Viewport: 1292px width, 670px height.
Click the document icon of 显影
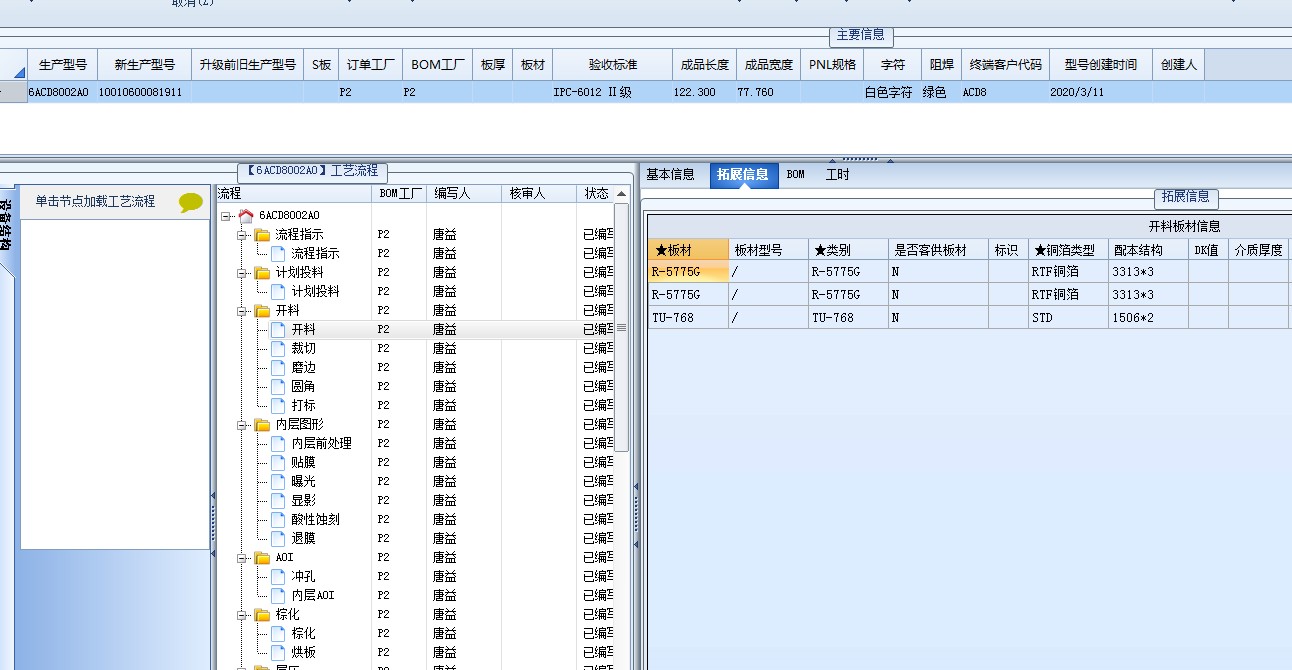pyautogui.click(x=278, y=500)
